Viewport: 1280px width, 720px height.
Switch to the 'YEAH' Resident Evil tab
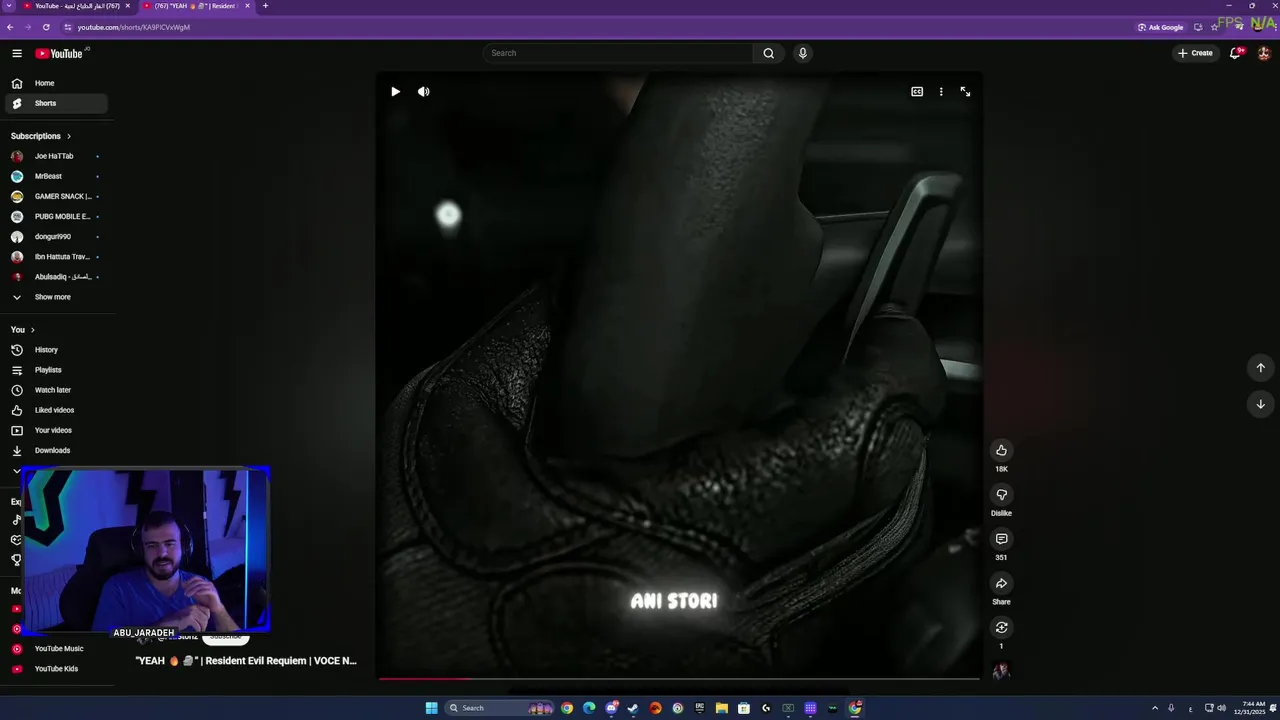195,6
